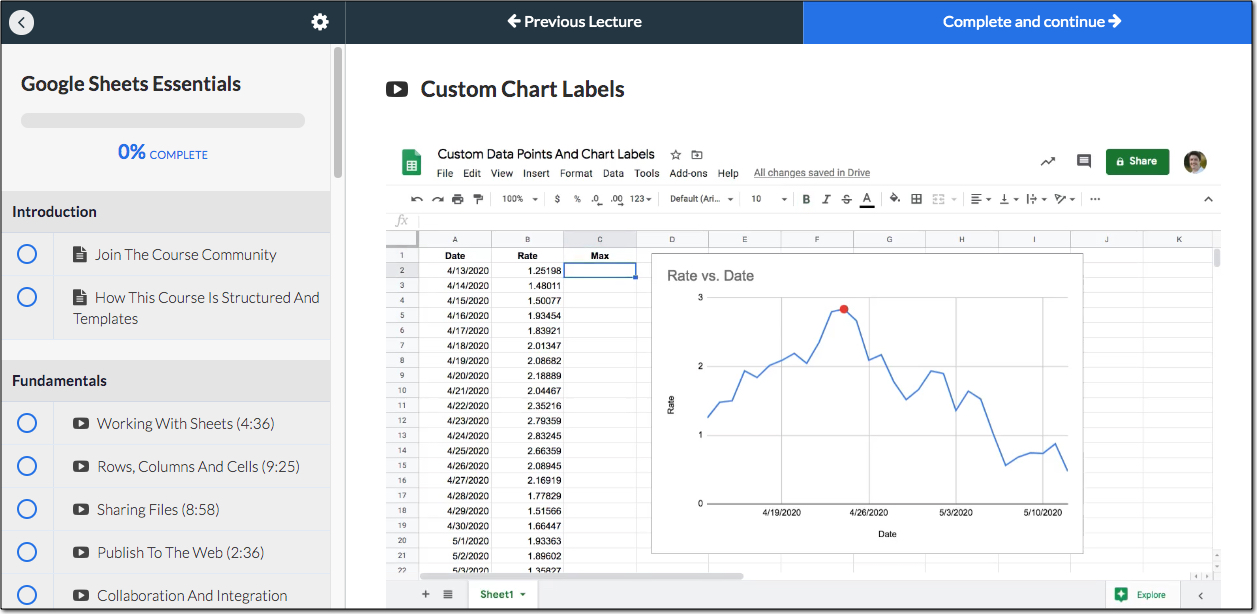Click the Google Sheets logo icon
Screen dimensions: 1257x614
click(x=411, y=162)
